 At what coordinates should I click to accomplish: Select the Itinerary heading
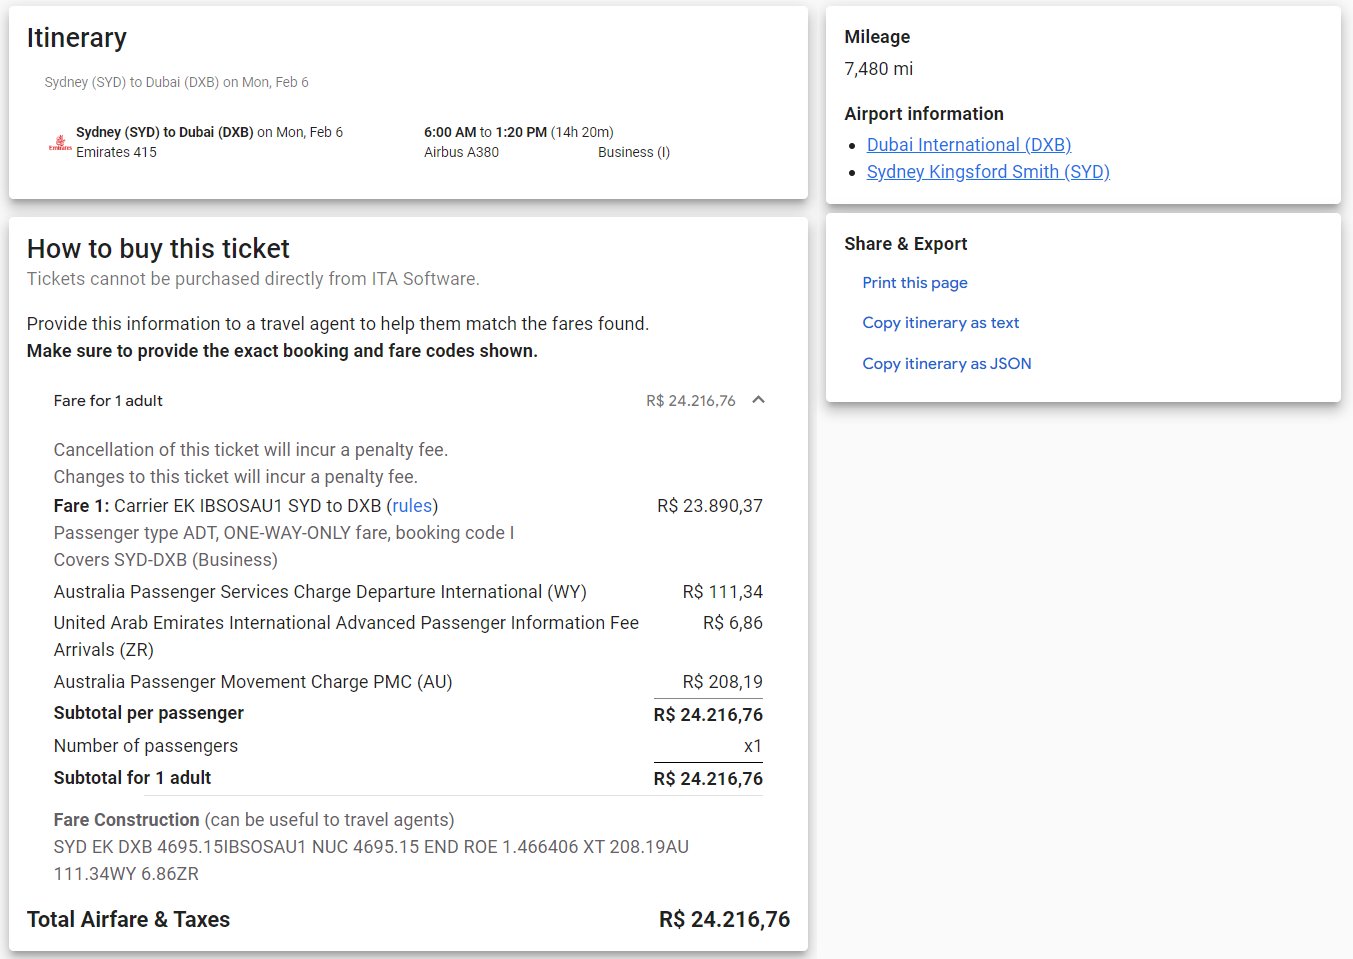click(x=77, y=38)
